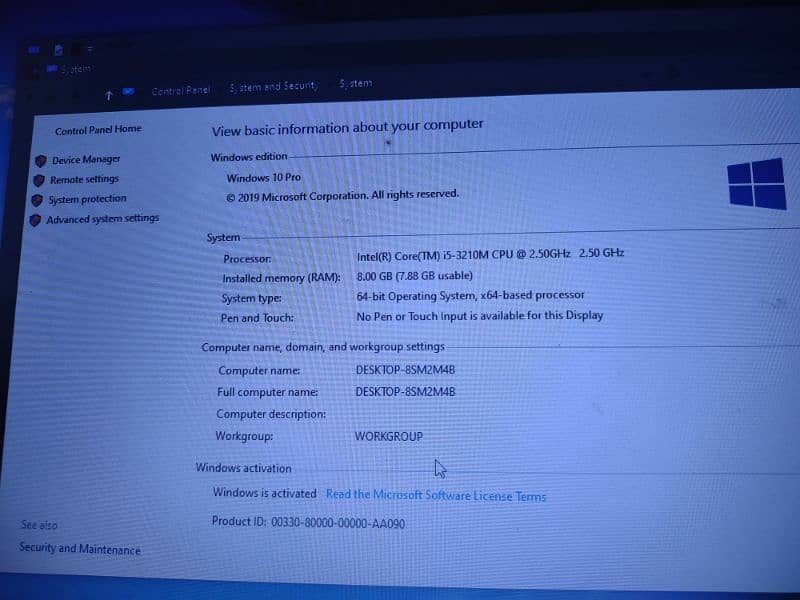Click the computer name DESKTOP-8SM2M4B value

pyautogui.click(x=405, y=370)
